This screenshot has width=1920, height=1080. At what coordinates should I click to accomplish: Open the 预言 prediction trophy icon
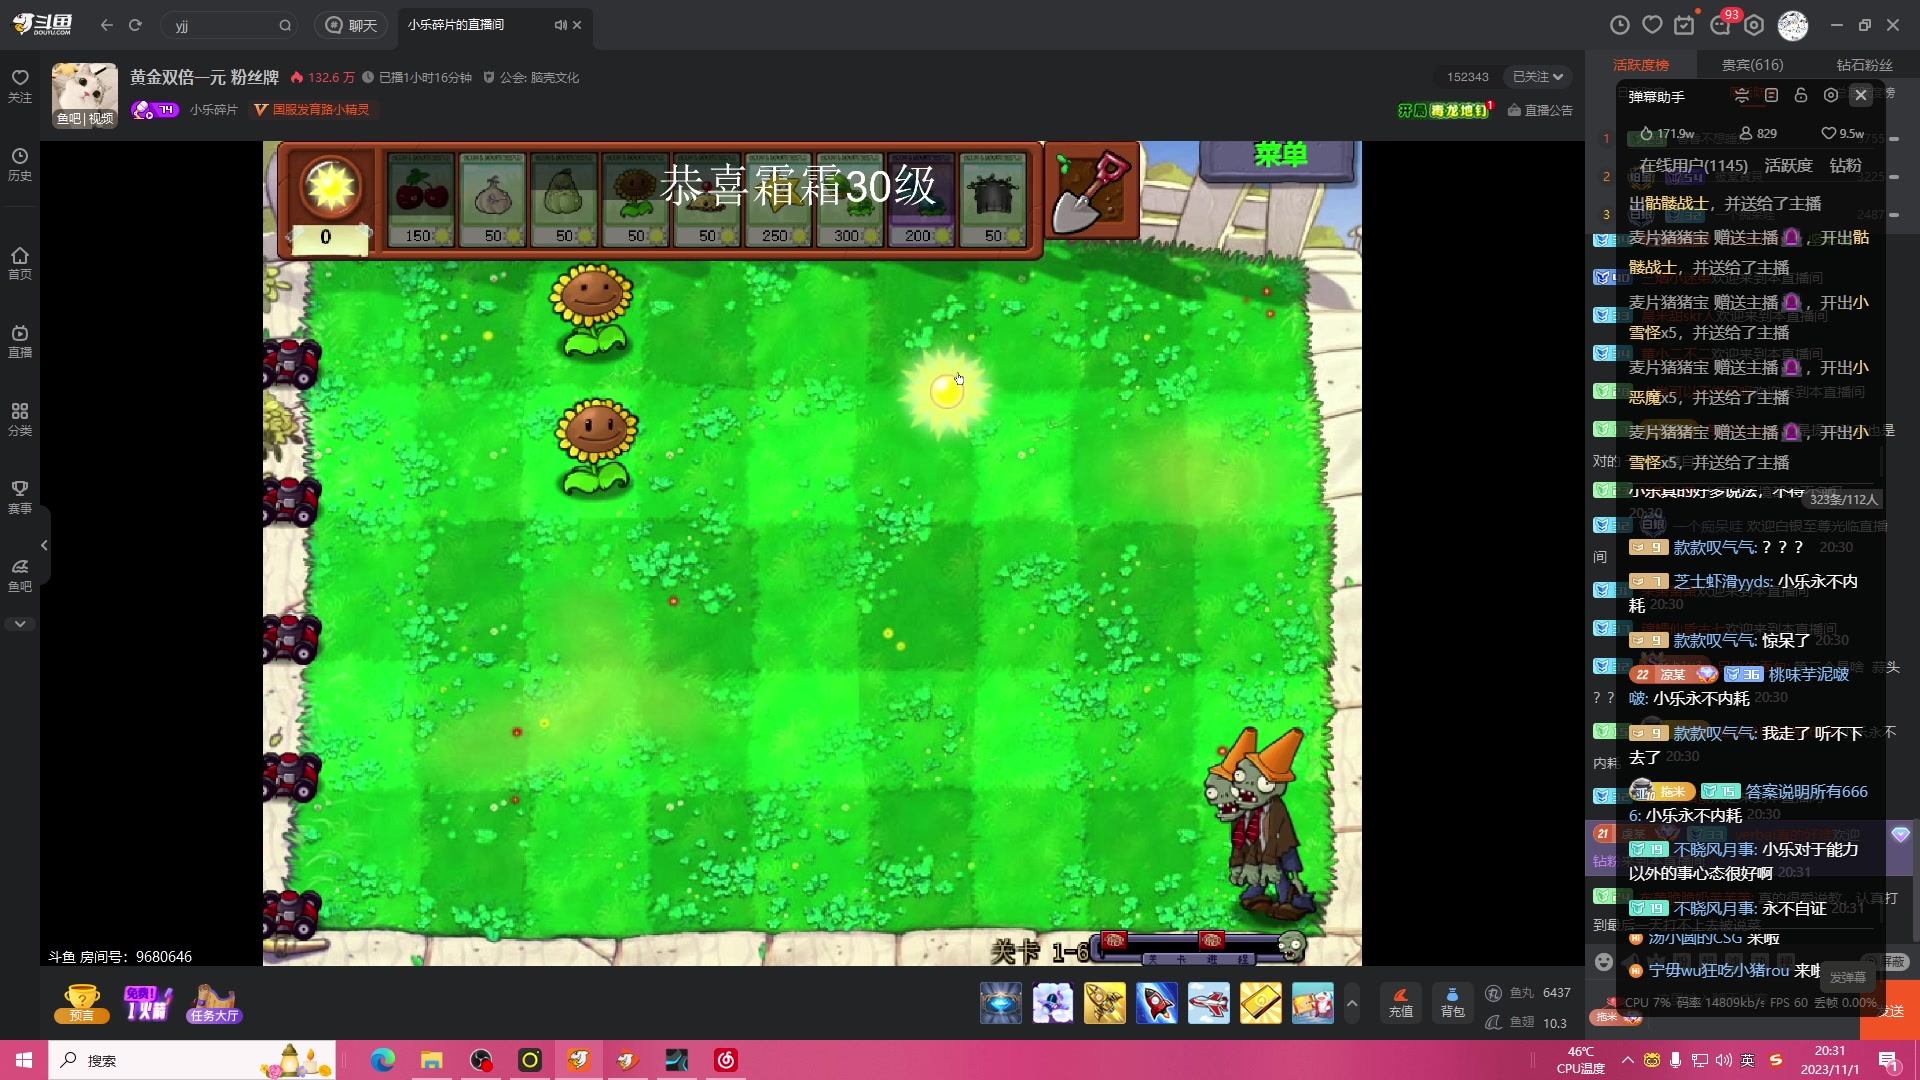81,1003
